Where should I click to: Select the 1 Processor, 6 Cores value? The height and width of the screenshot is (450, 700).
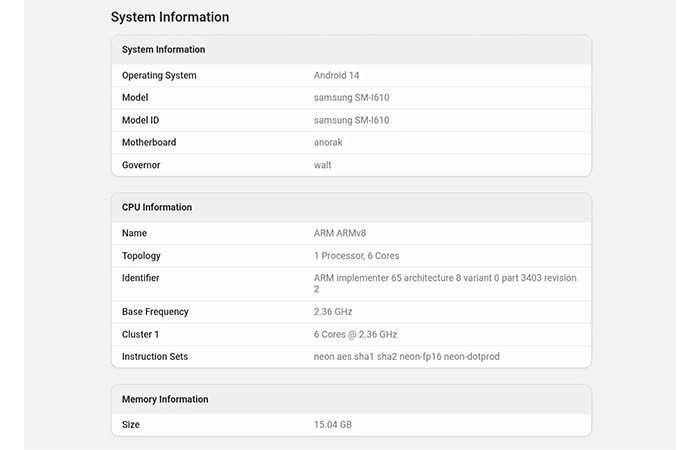[x=356, y=256]
